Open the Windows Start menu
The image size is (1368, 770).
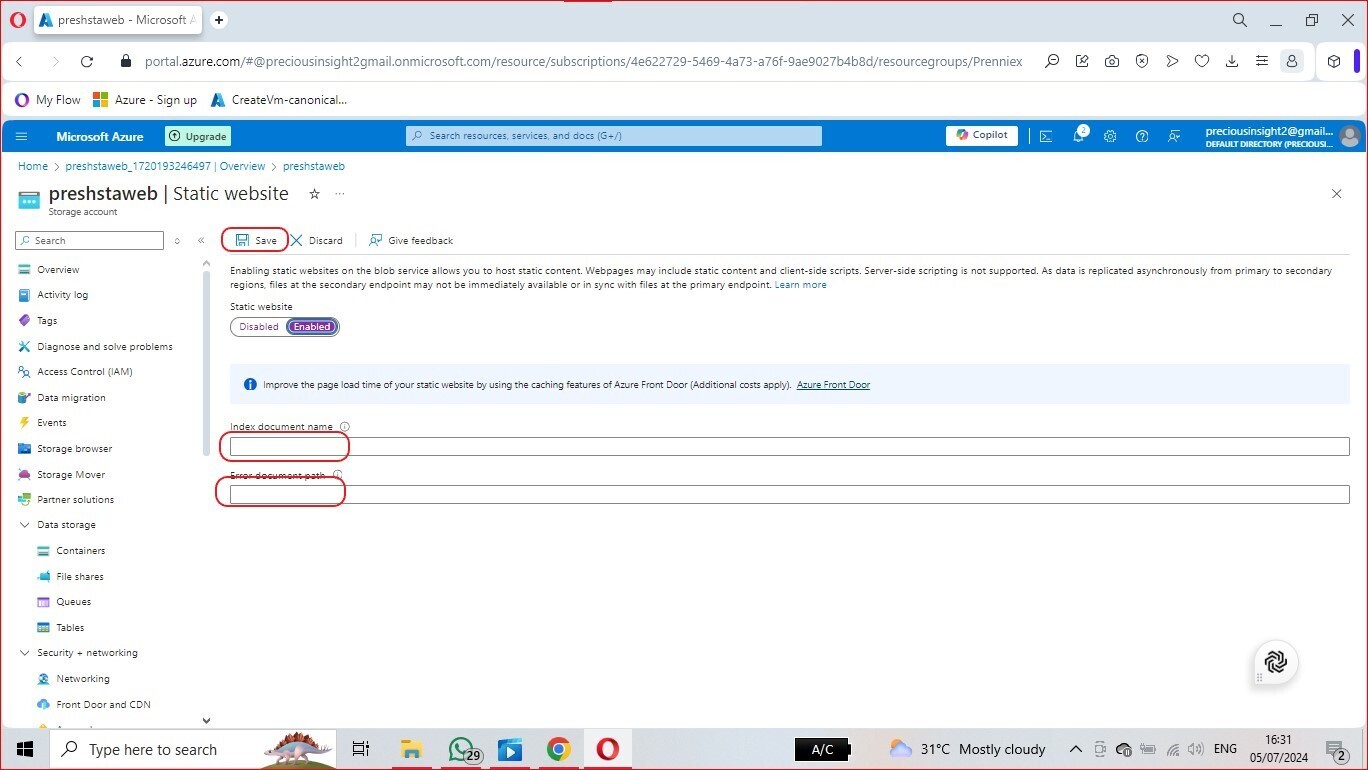pyautogui.click(x=24, y=749)
